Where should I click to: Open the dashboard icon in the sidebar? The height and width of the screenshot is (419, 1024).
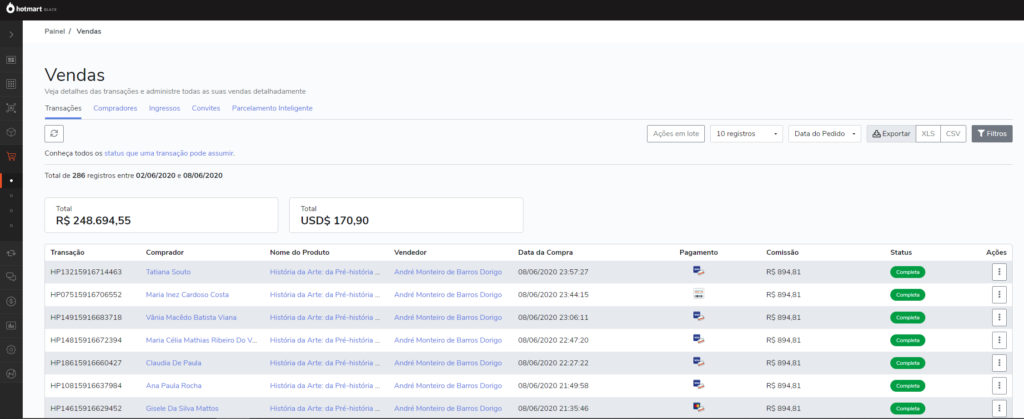[11, 60]
